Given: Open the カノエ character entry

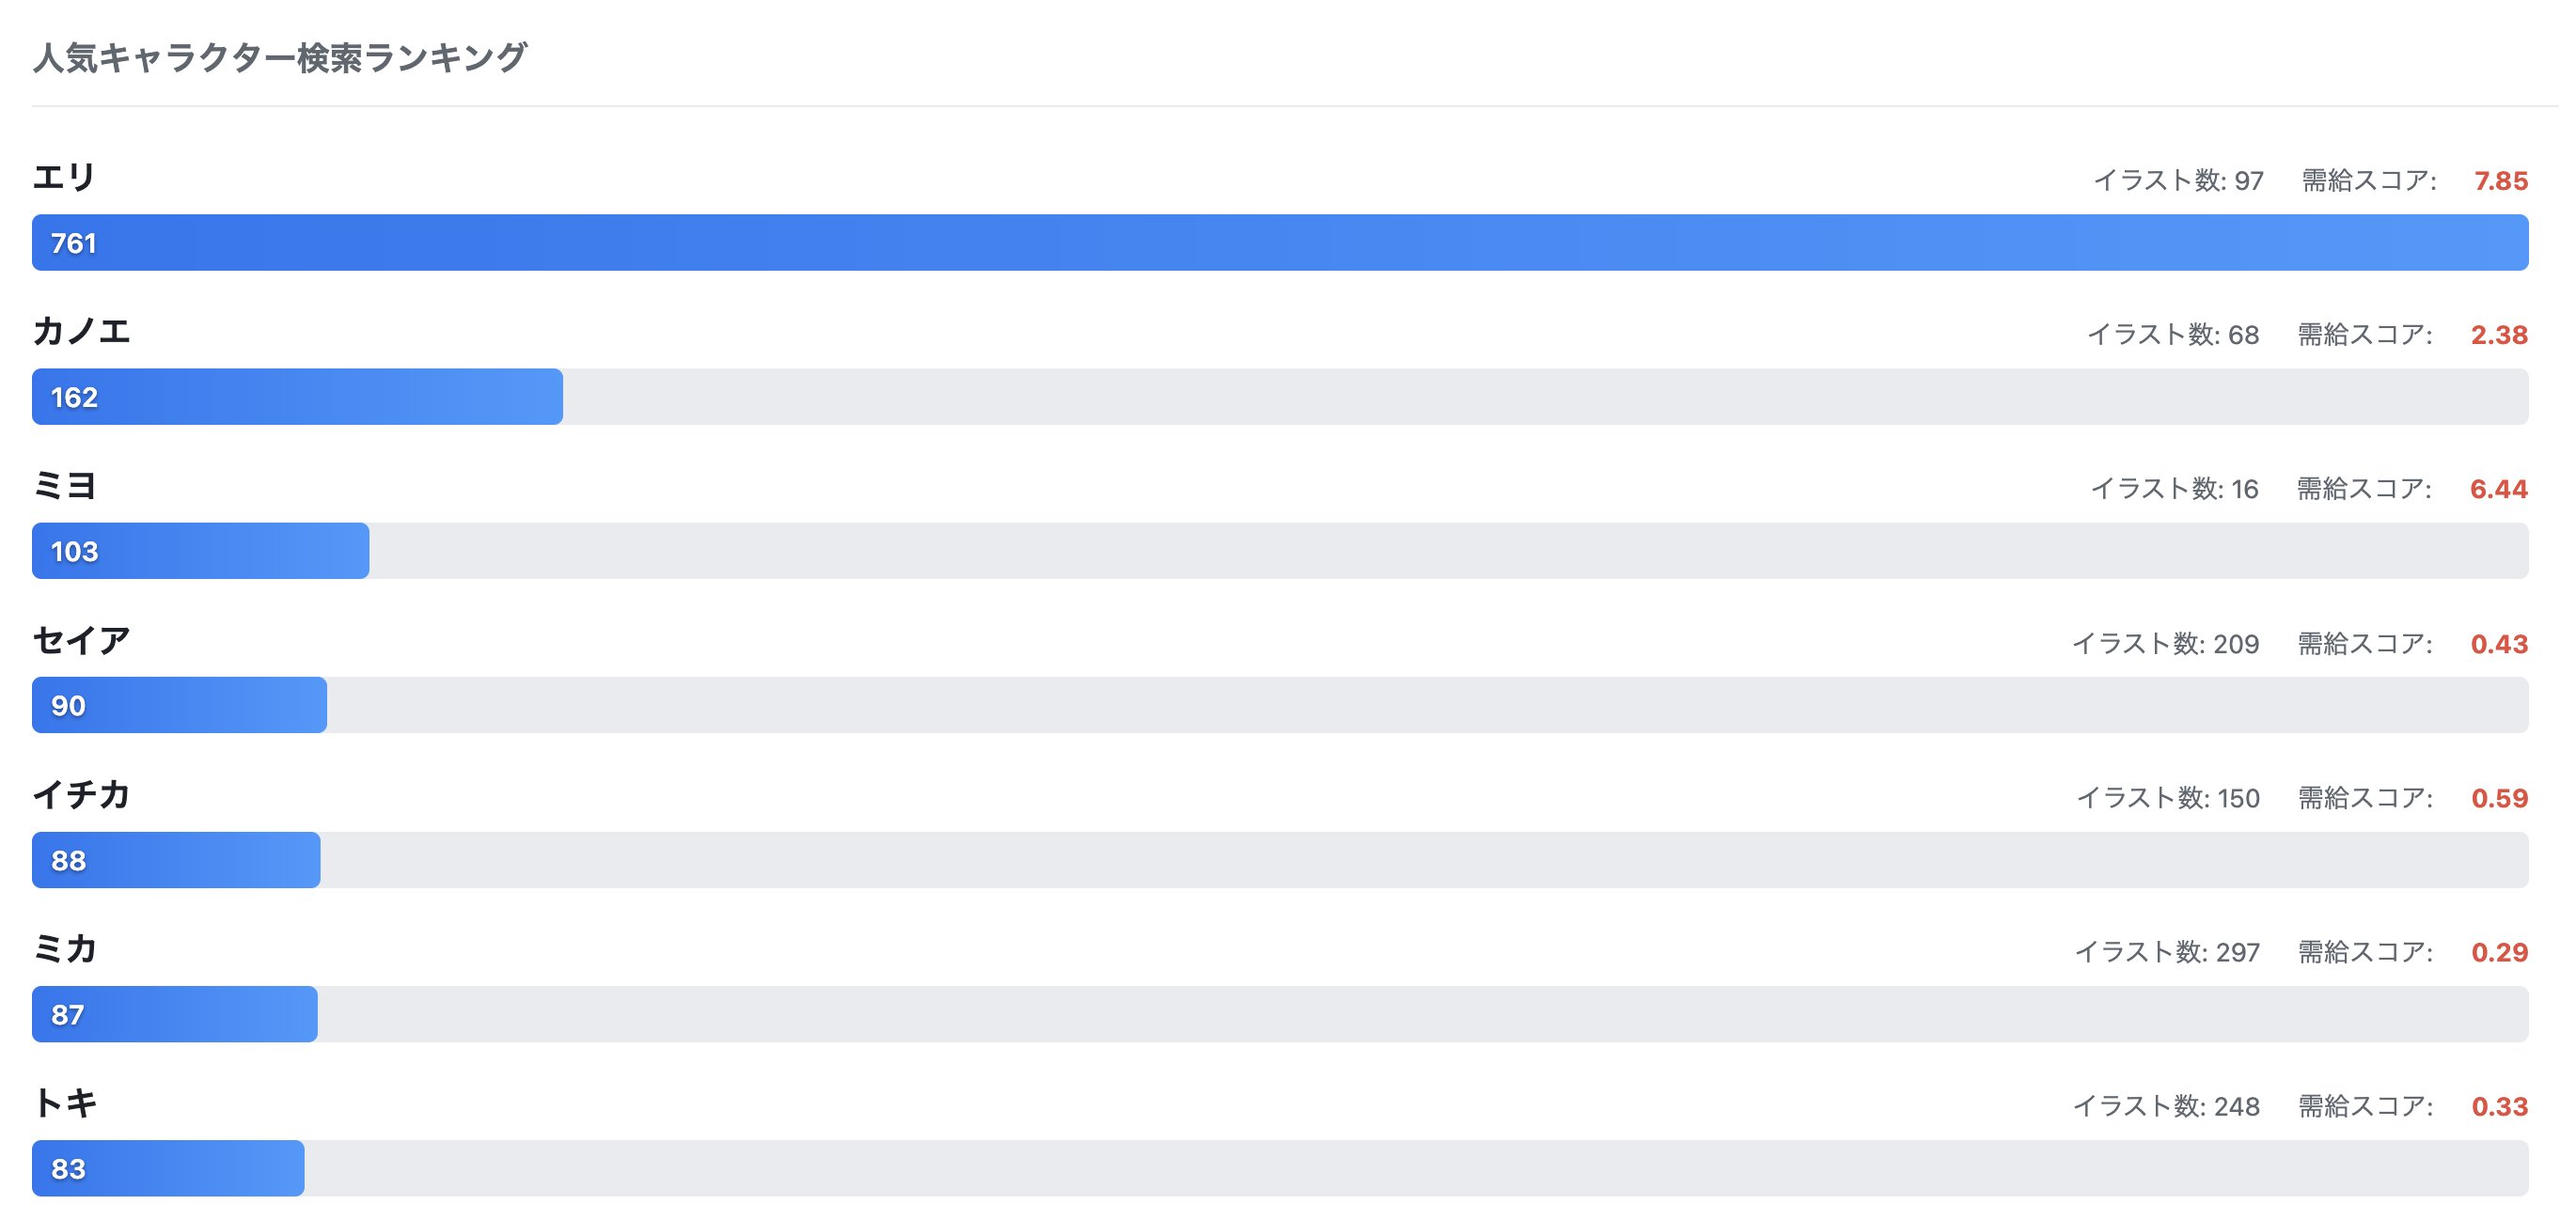Looking at the screenshot, I should pos(82,332).
